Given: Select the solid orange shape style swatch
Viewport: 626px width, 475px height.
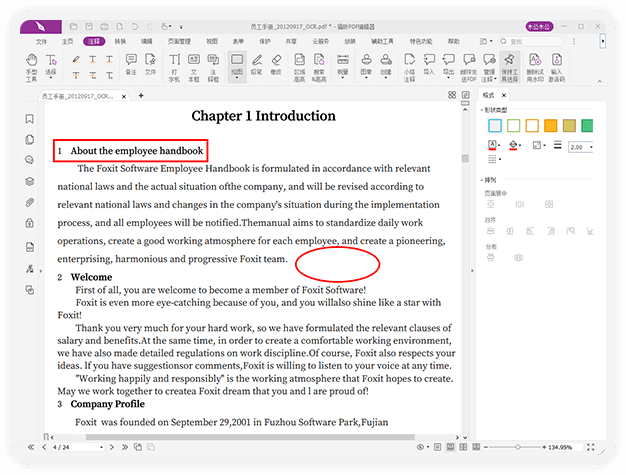Looking at the screenshot, I should click(x=550, y=125).
